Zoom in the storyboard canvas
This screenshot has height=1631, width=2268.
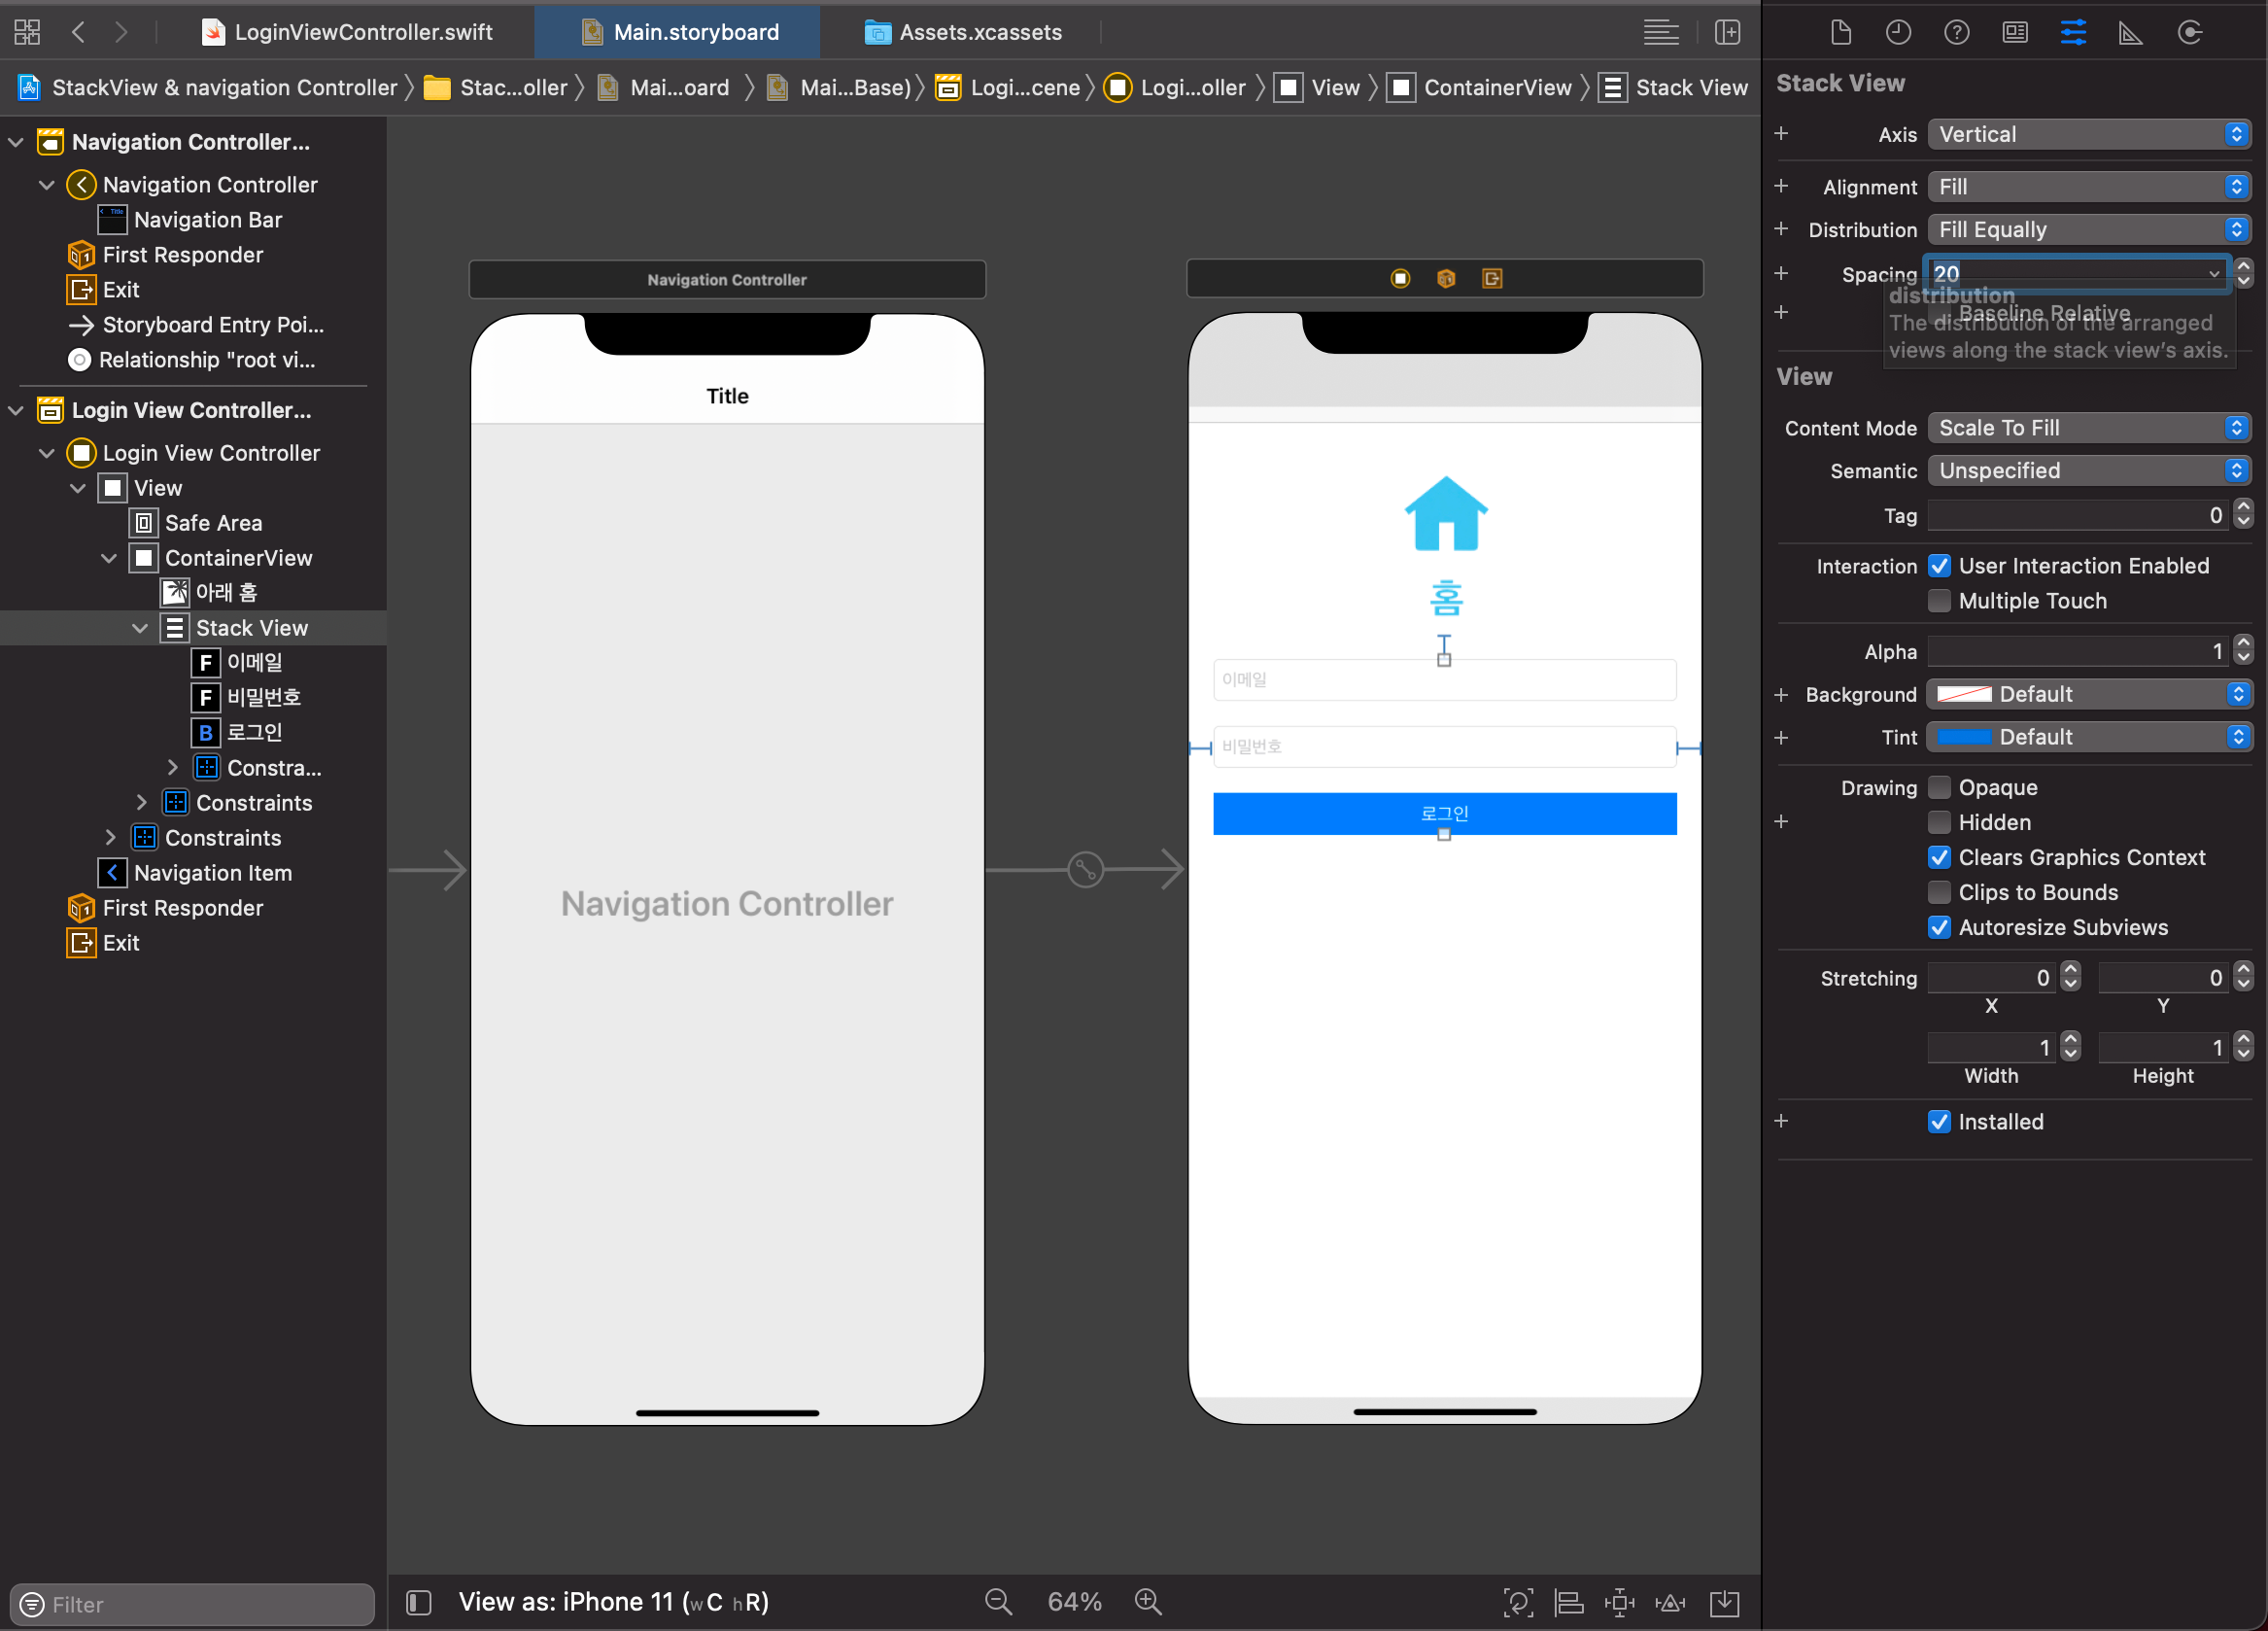1148,1602
